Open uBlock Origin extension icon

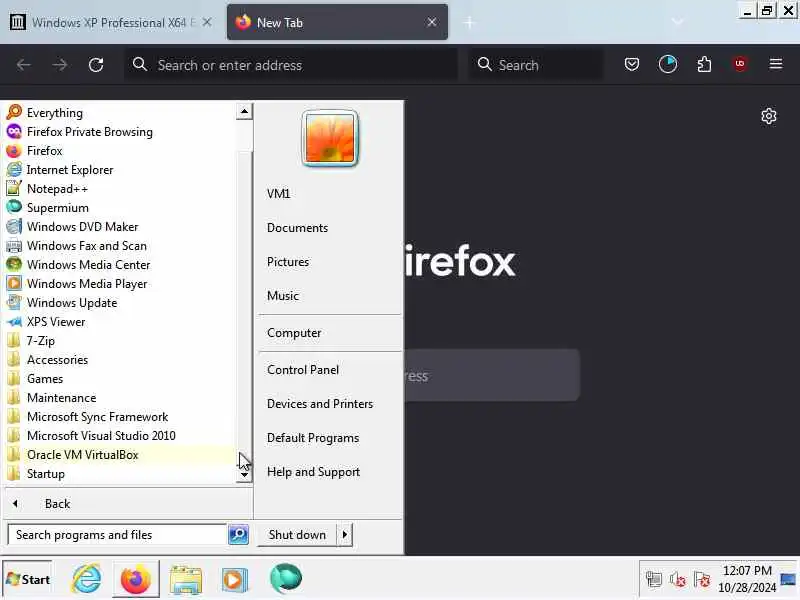click(x=740, y=64)
